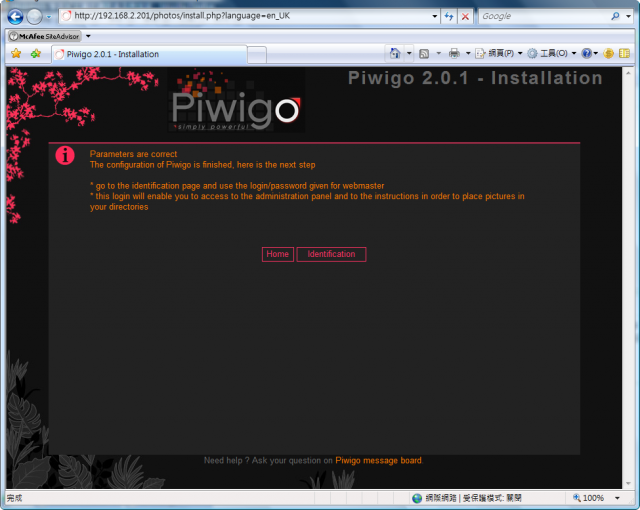Click the vertical scrollbar down arrow
Screen dimensions: 640x510
click(x=628, y=483)
